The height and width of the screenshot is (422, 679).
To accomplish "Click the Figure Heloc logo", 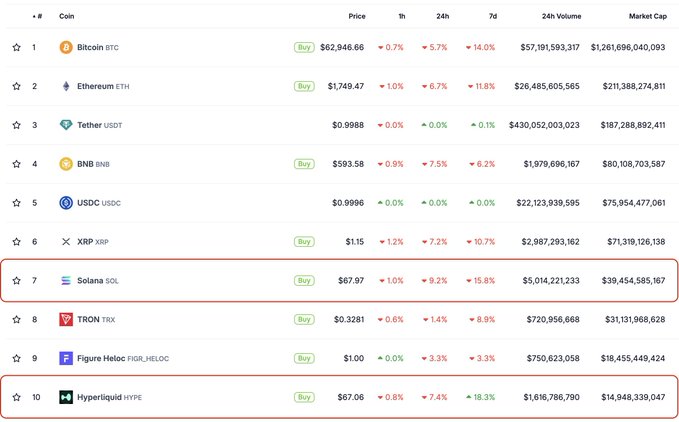I will (x=66, y=358).
